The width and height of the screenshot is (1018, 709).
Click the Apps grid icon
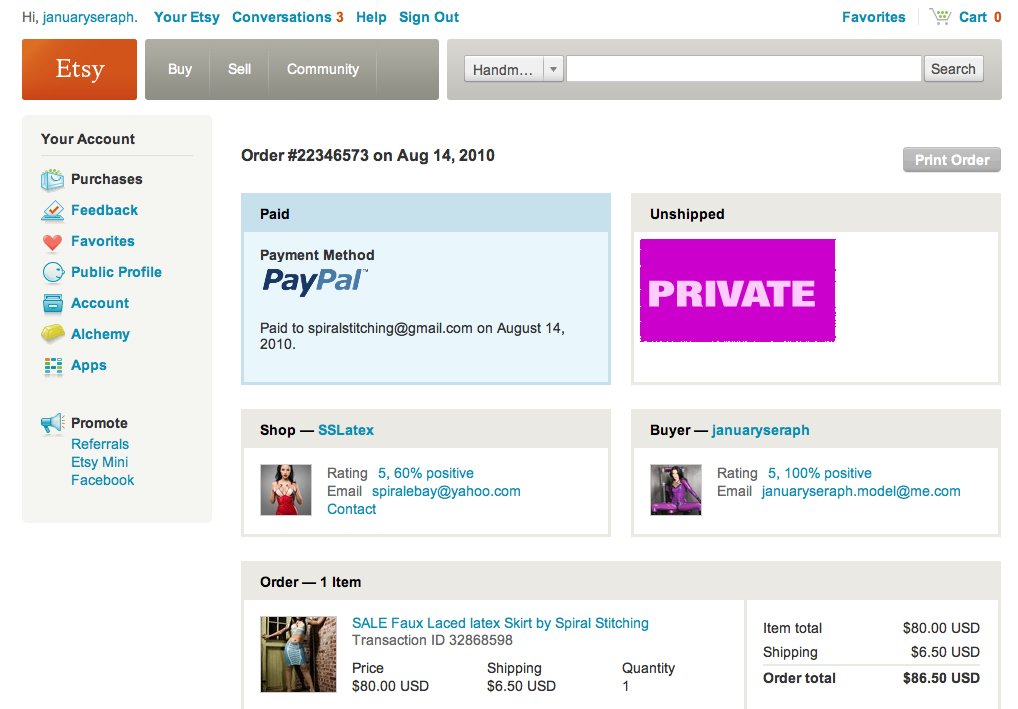coord(53,366)
